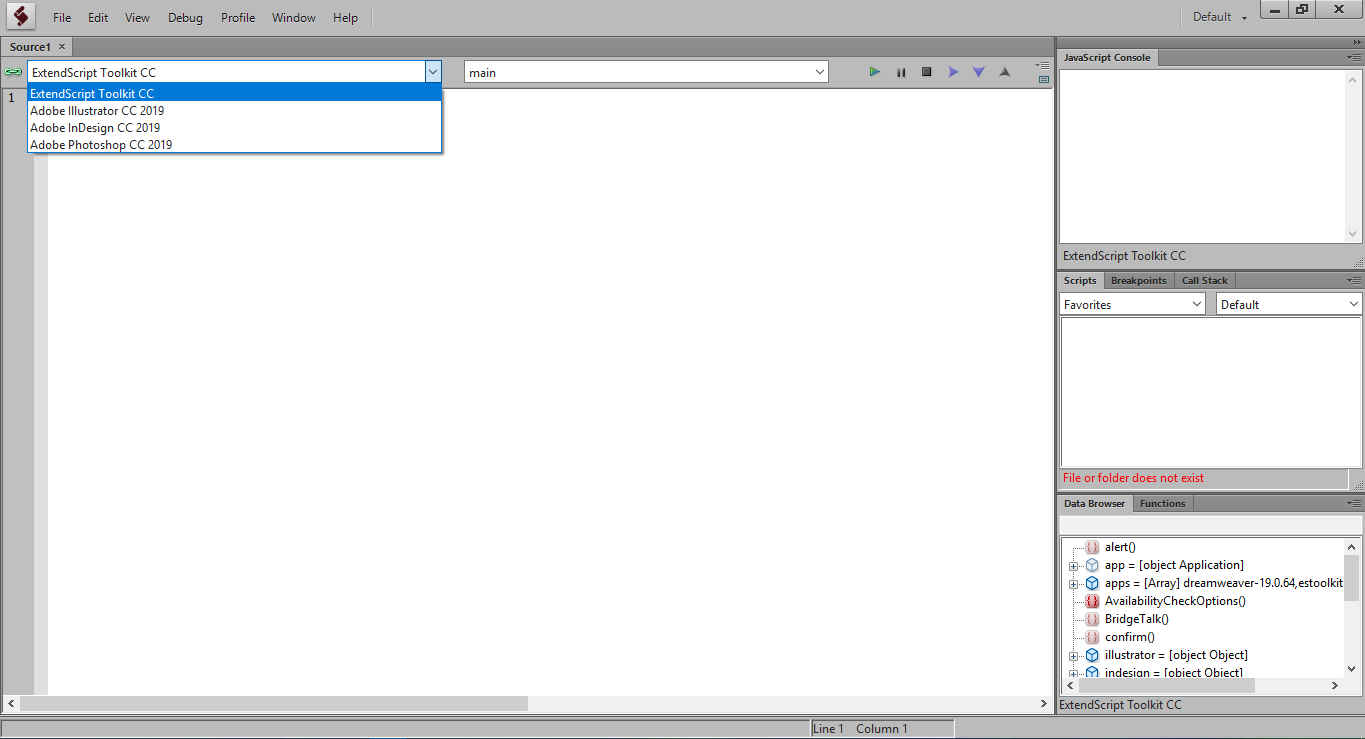1365x739 pixels.
Task: Open the Default dropdown in Scripts panel
Action: click(1289, 304)
